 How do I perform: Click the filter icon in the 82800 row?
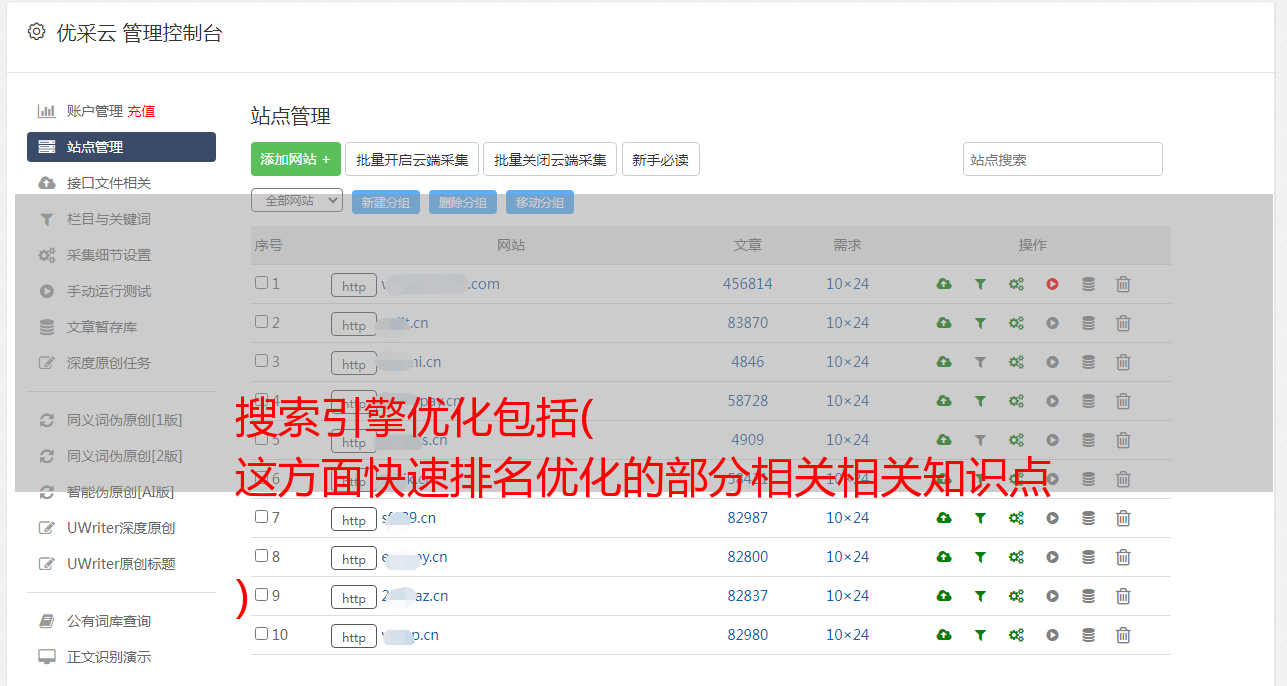pos(980,557)
